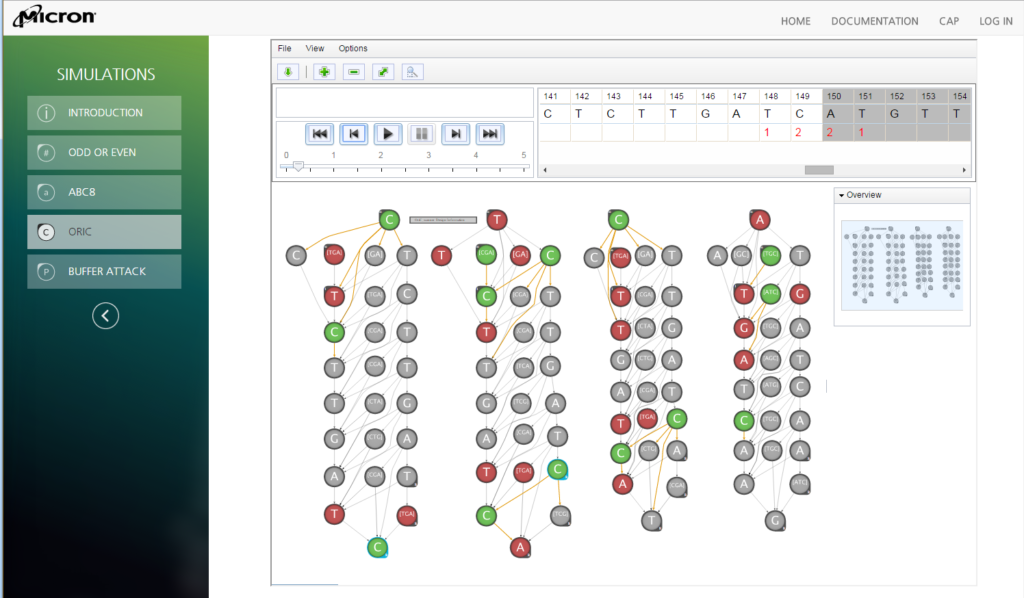Click the red G node on fourth graph's right column

(800, 294)
